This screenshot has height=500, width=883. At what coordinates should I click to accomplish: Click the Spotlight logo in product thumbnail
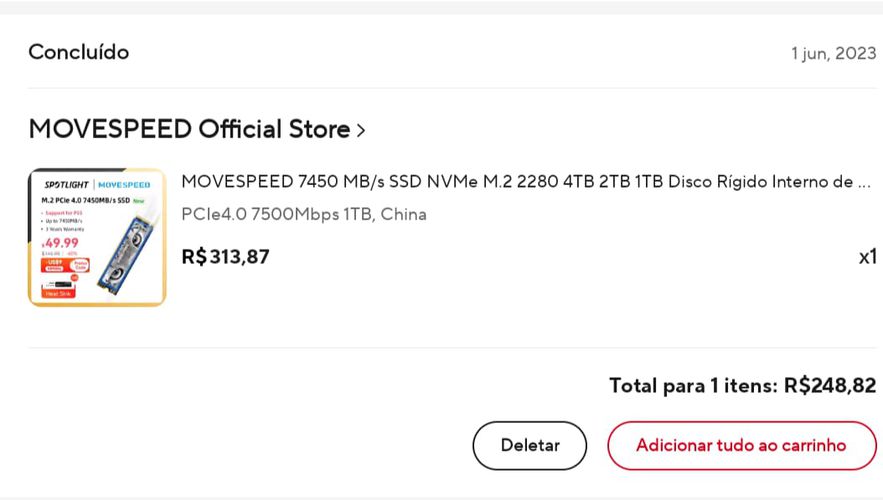click(x=66, y=185)
